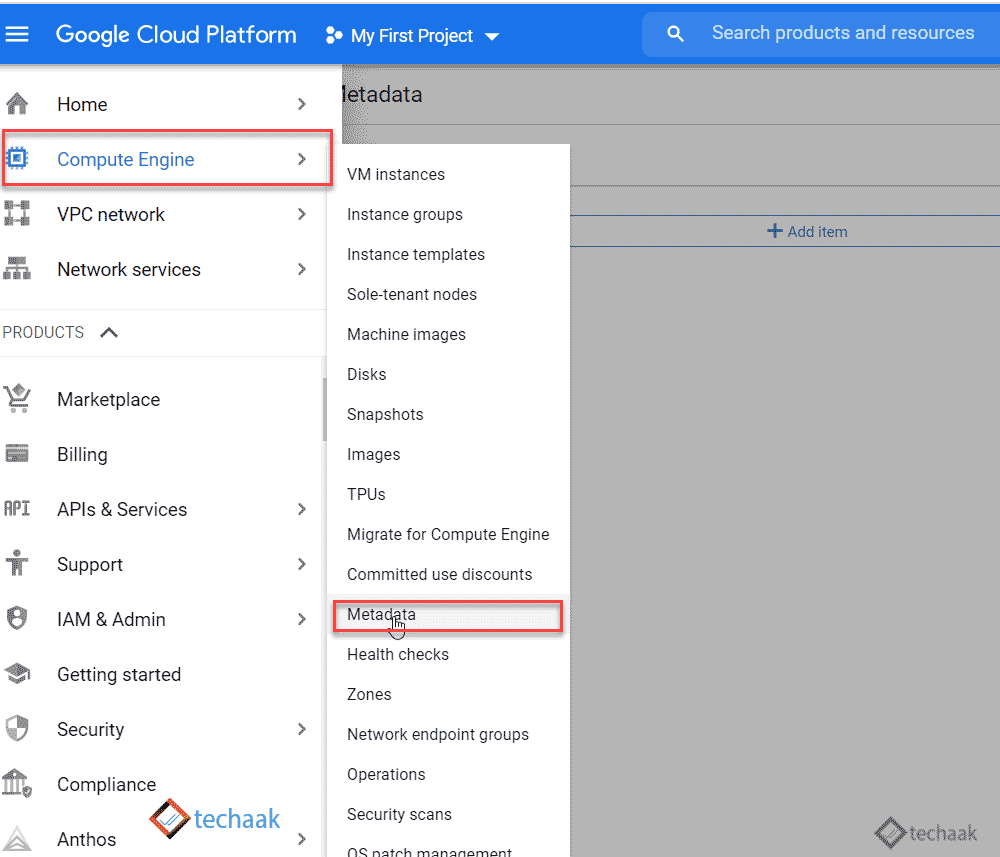Viewport: 1000px width, 857px height.
Task: Select Migrate for Compute Engine
Action: coord(448,534)
